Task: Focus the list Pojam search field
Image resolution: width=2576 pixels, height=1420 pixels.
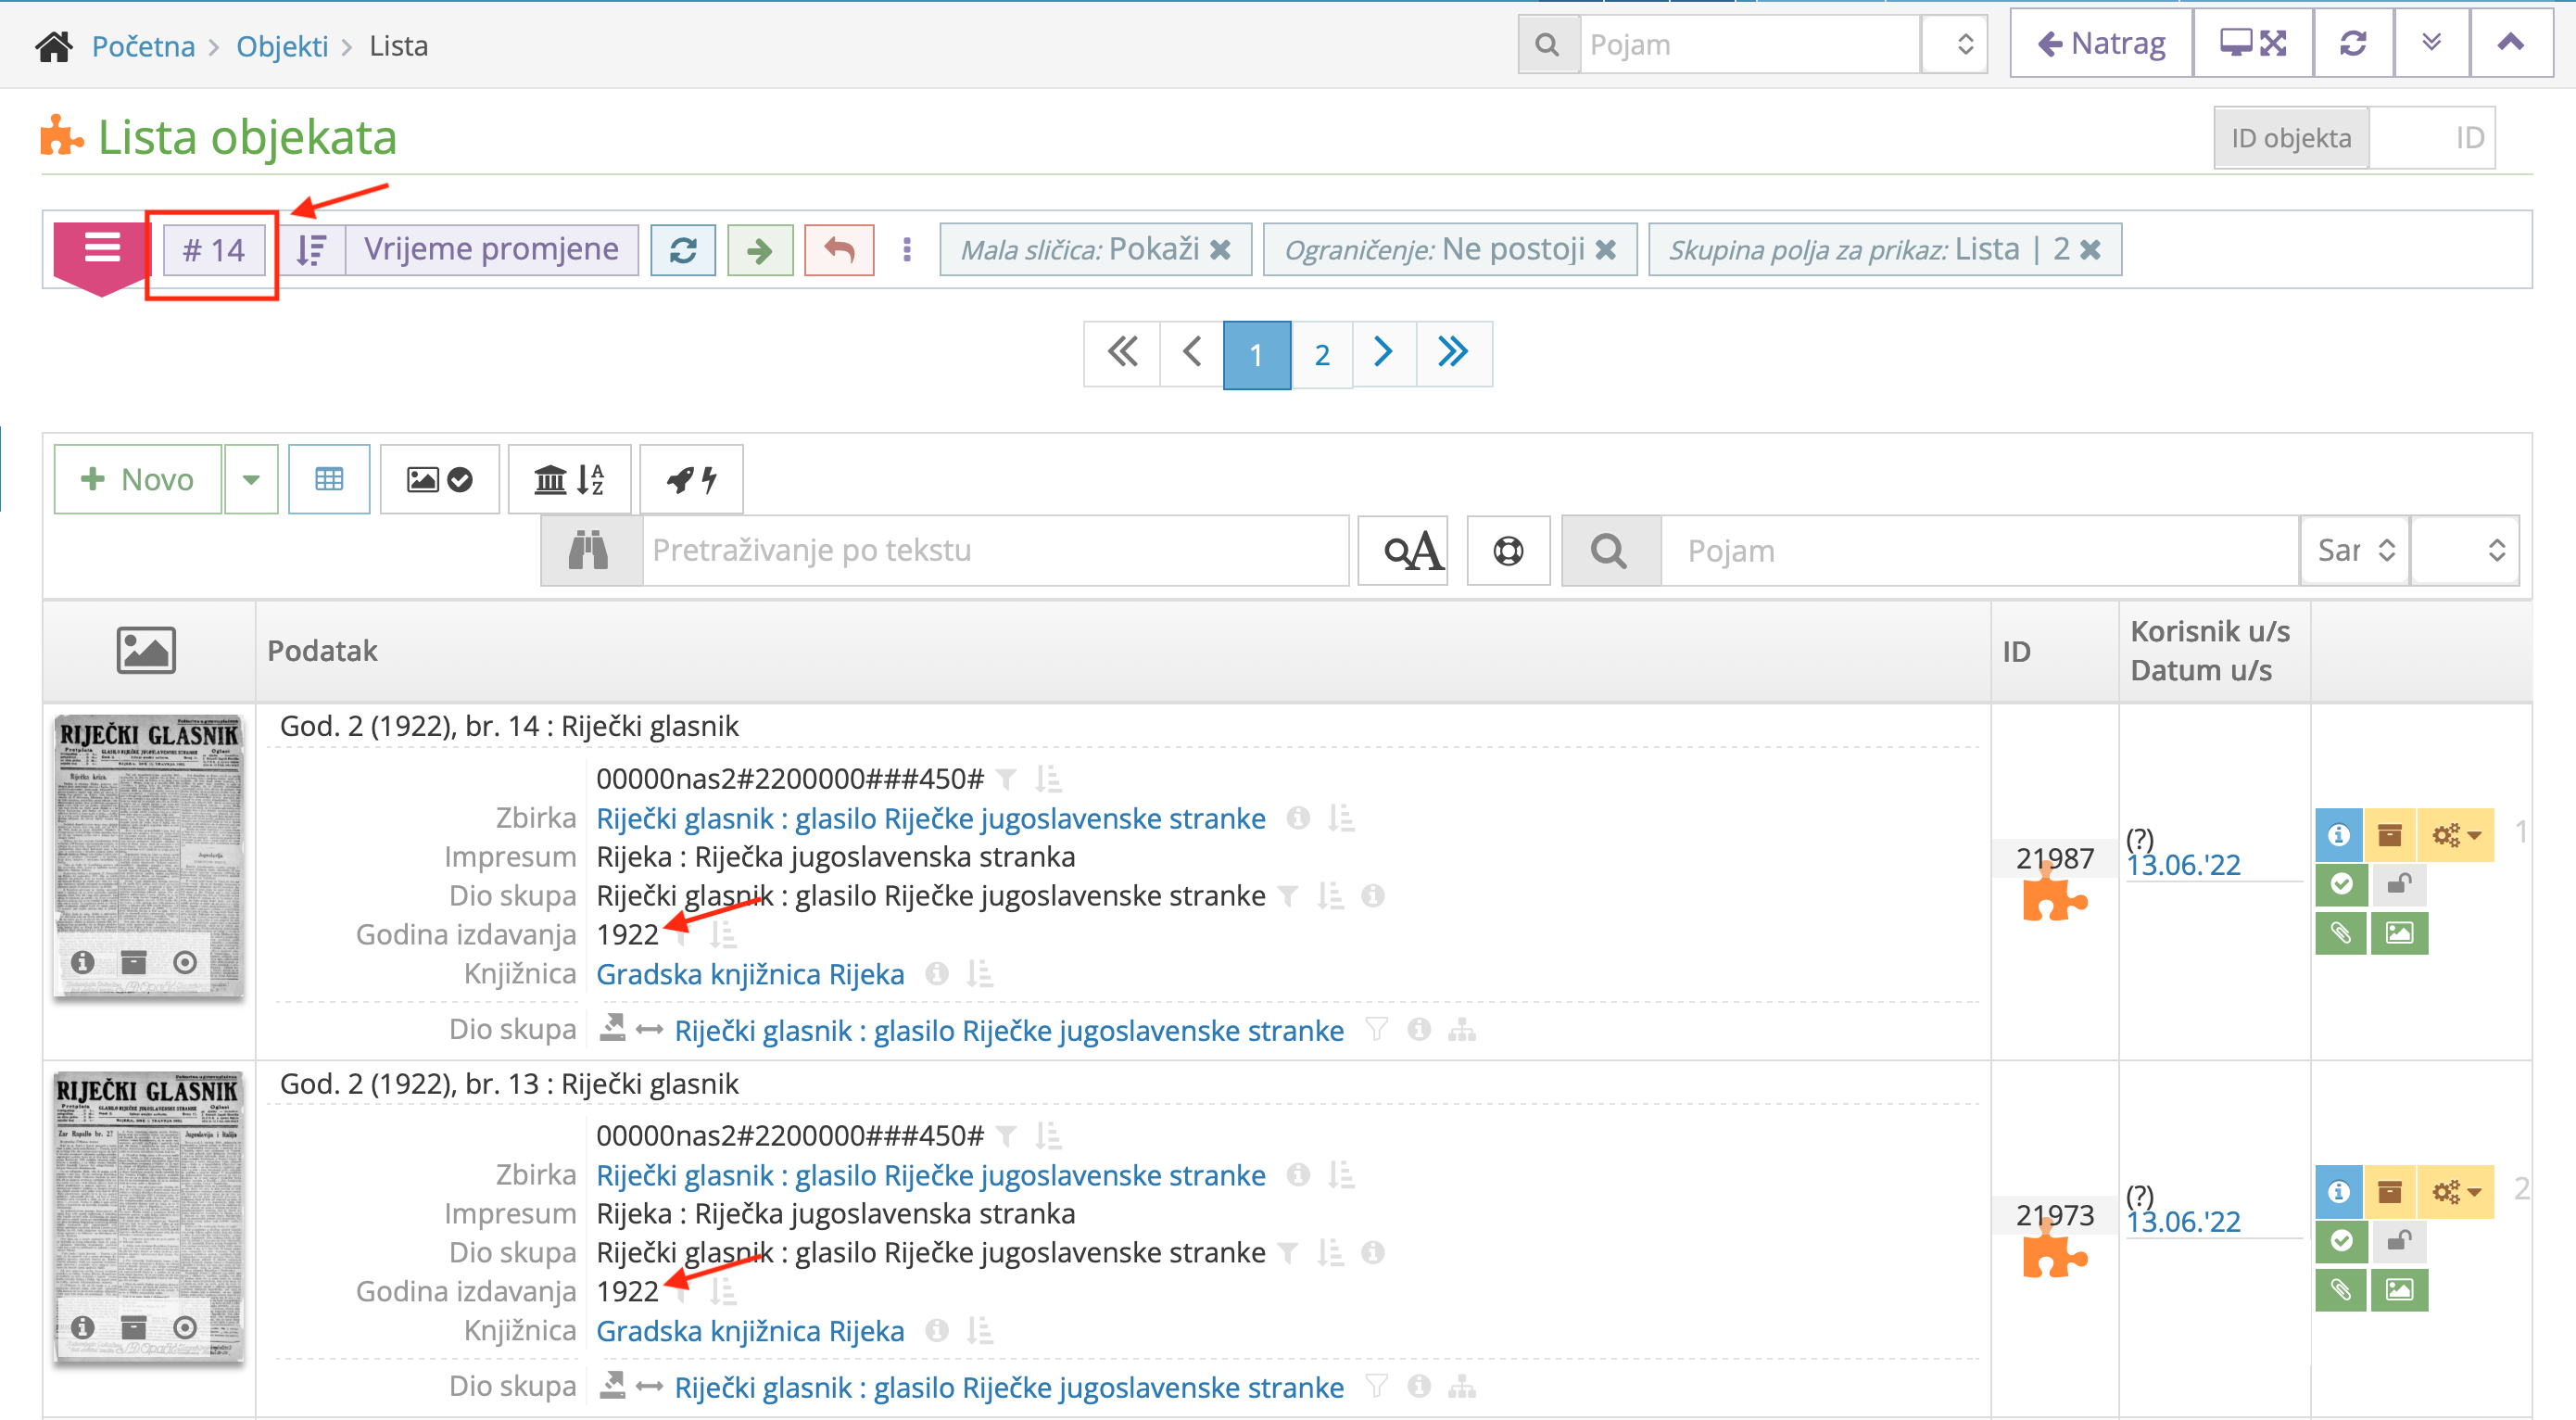Action: [1980, 550]
